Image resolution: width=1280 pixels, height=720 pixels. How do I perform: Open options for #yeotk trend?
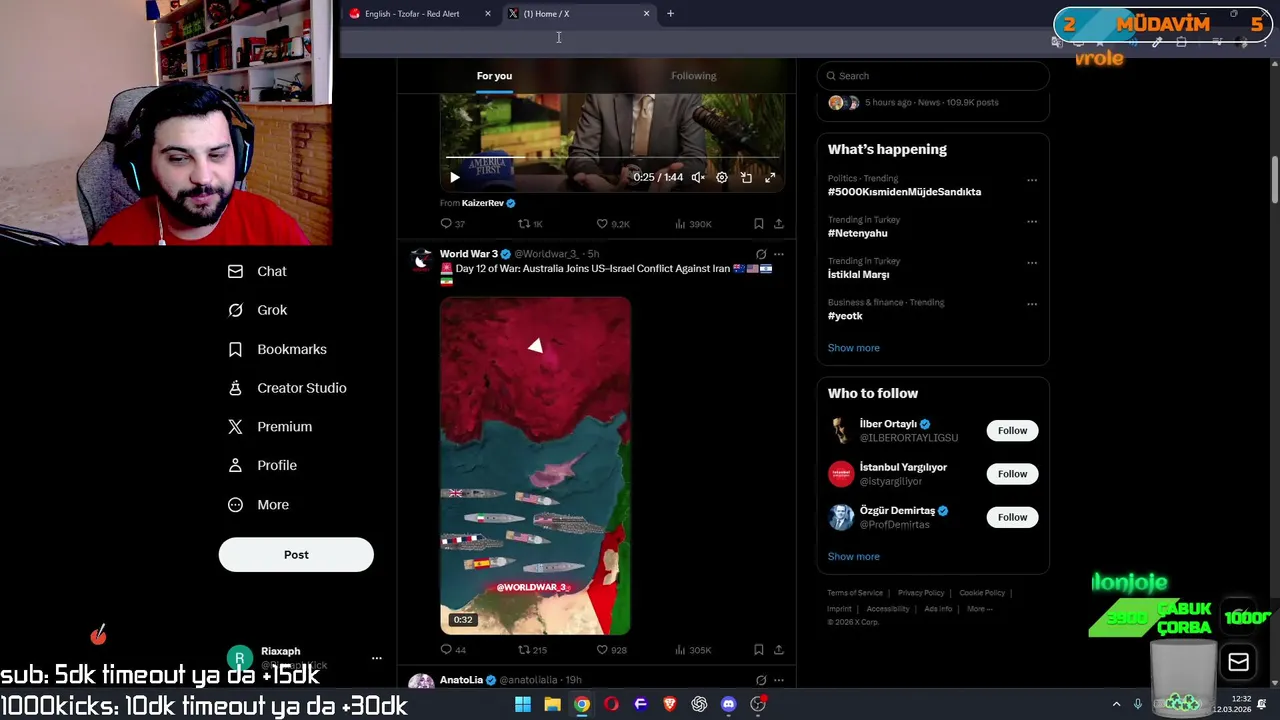(1032, 304)
